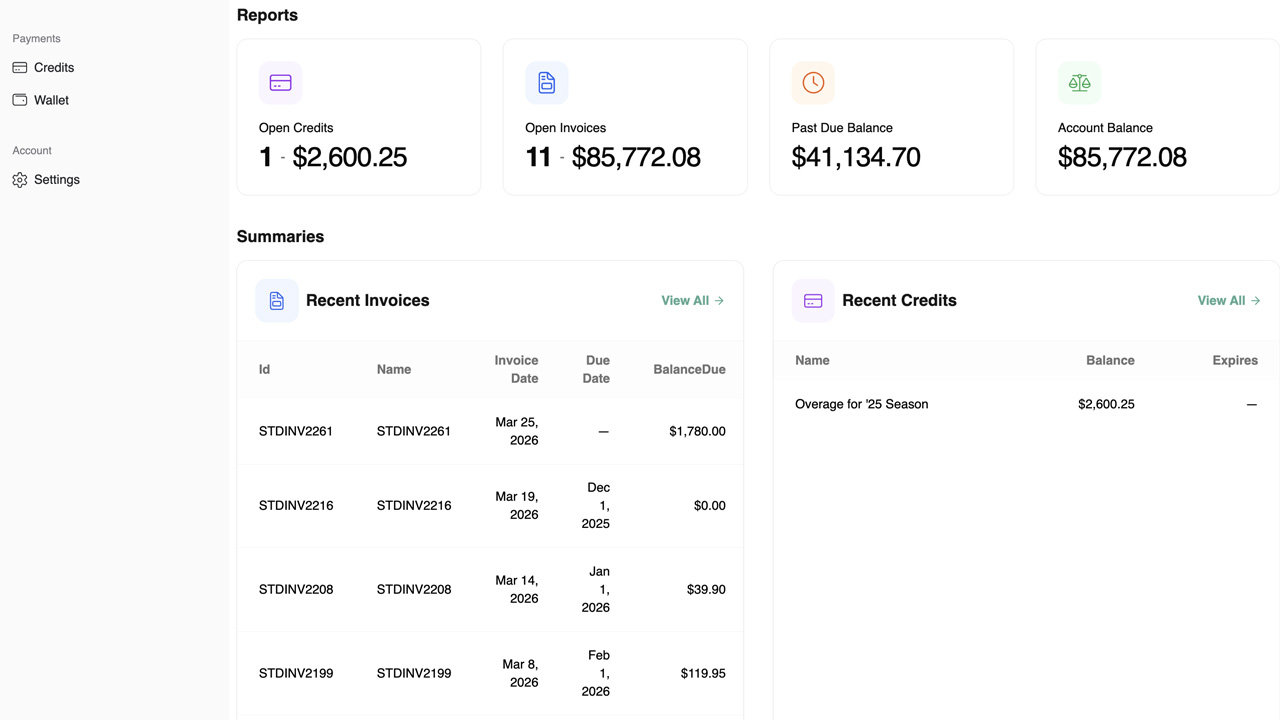
Task: Open Settings via the gear icon
Action: [x=18, y=179]
